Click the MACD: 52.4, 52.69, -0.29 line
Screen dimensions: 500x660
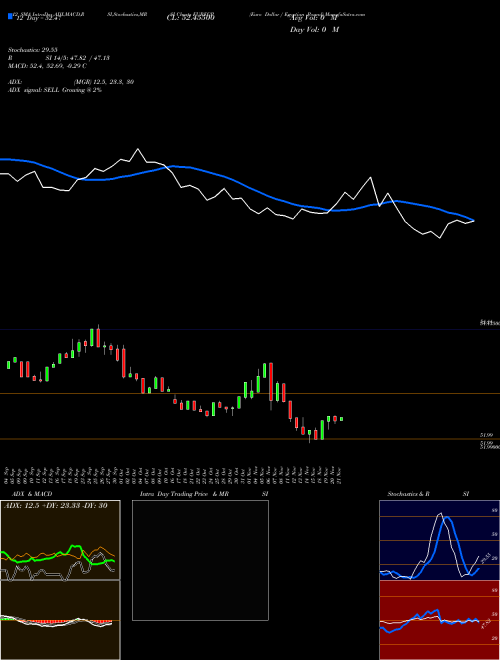[47, 66]
